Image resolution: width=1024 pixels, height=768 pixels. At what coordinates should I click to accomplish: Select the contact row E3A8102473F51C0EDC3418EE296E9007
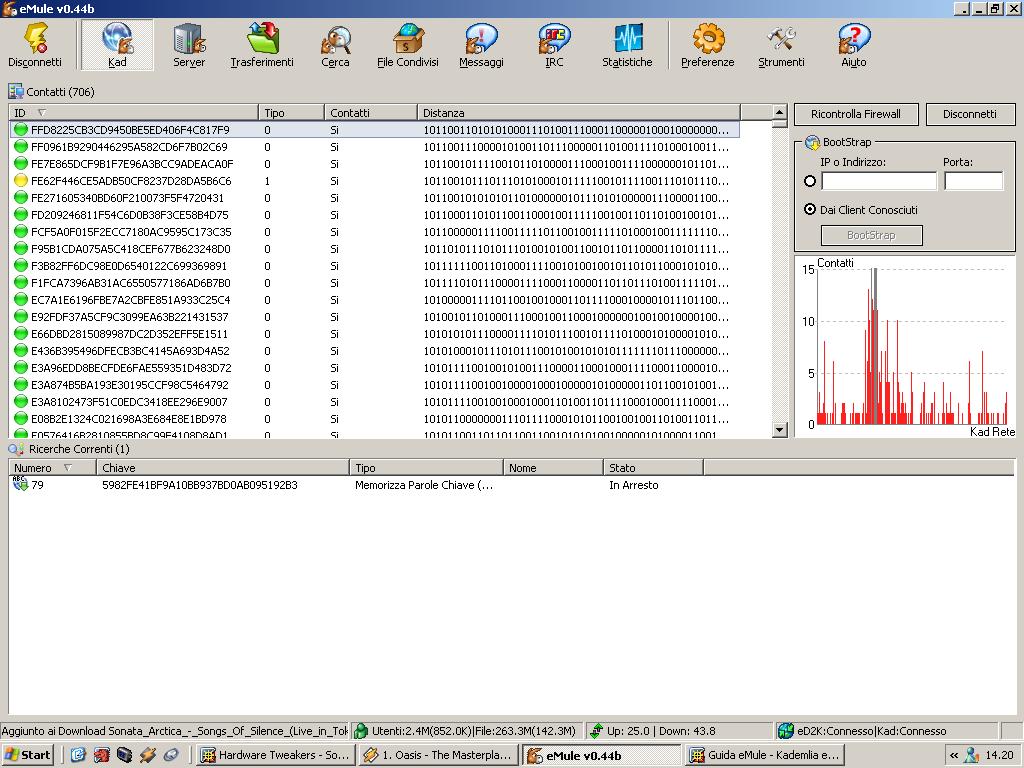374,402
